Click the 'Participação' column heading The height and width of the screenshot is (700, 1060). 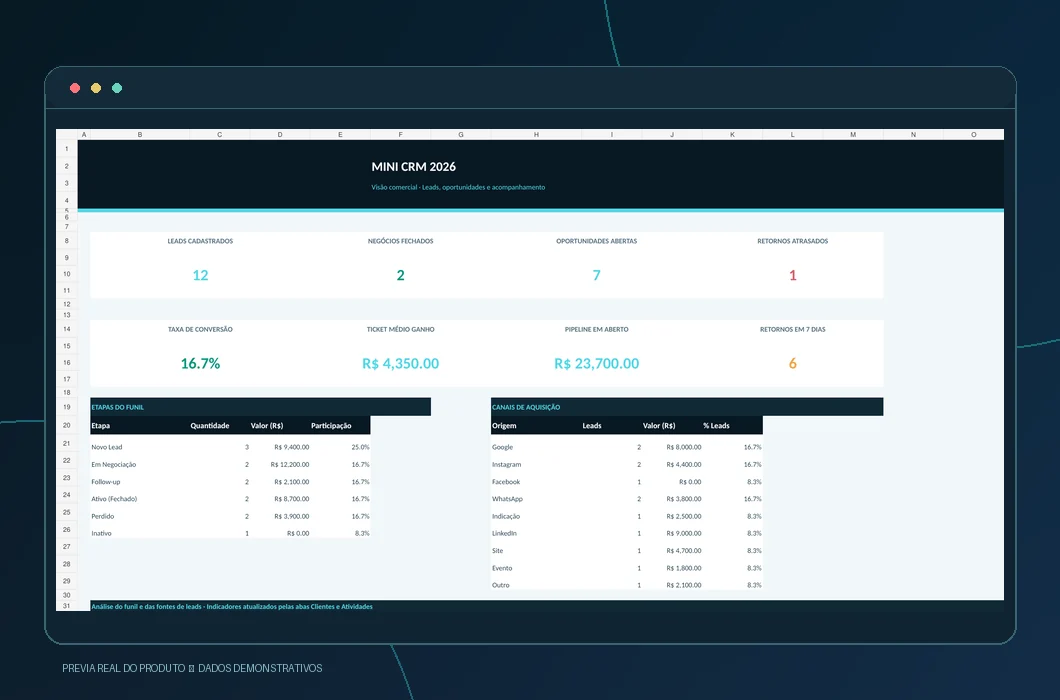[x=331, y=425]
